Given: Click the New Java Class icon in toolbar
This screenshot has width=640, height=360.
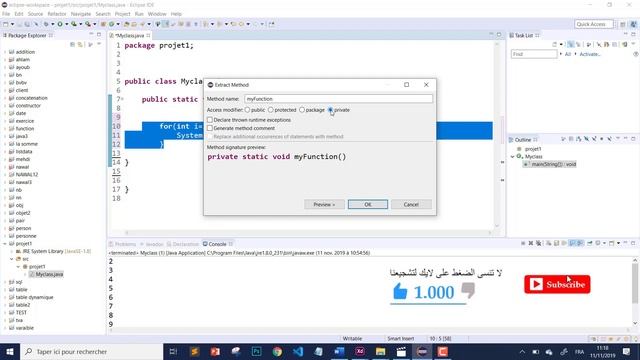Looking at the screenshot, I should 111,24.
